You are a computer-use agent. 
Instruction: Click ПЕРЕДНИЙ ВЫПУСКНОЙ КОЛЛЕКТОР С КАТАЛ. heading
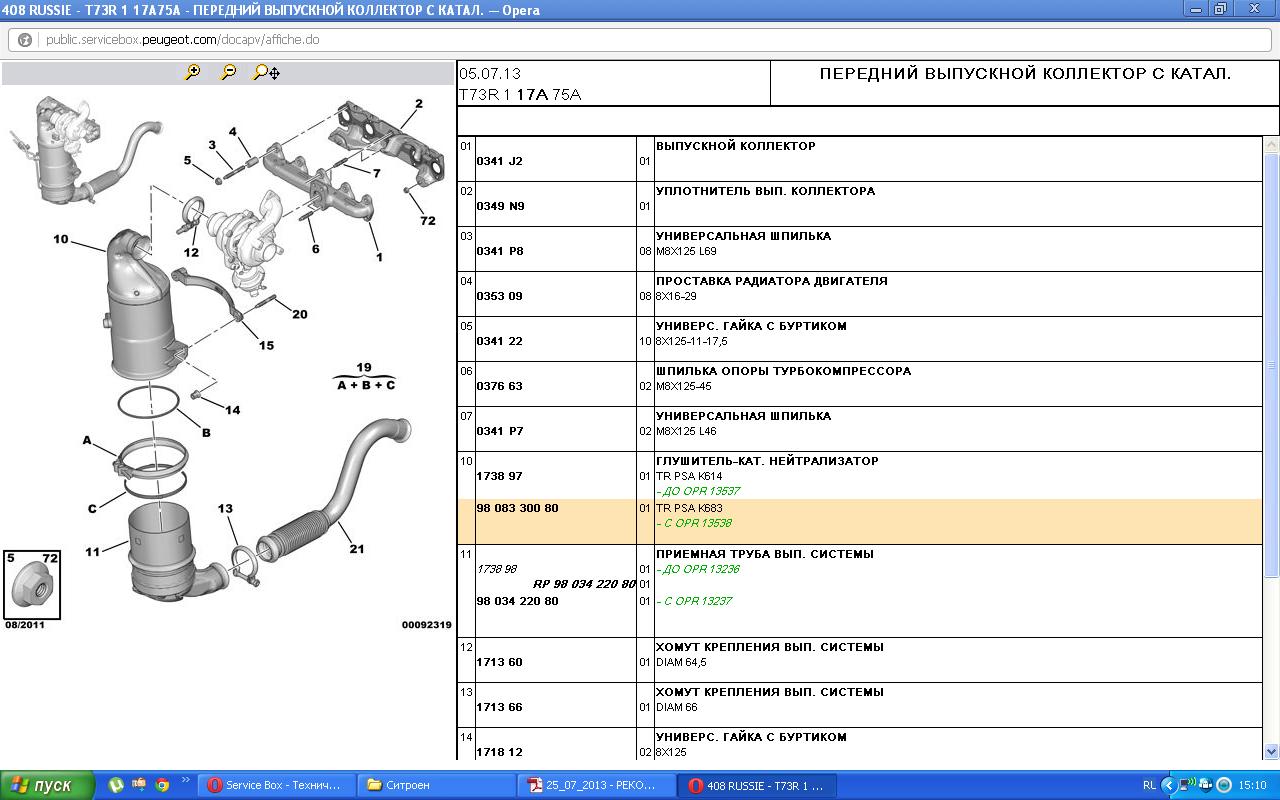pos(1025,74)
